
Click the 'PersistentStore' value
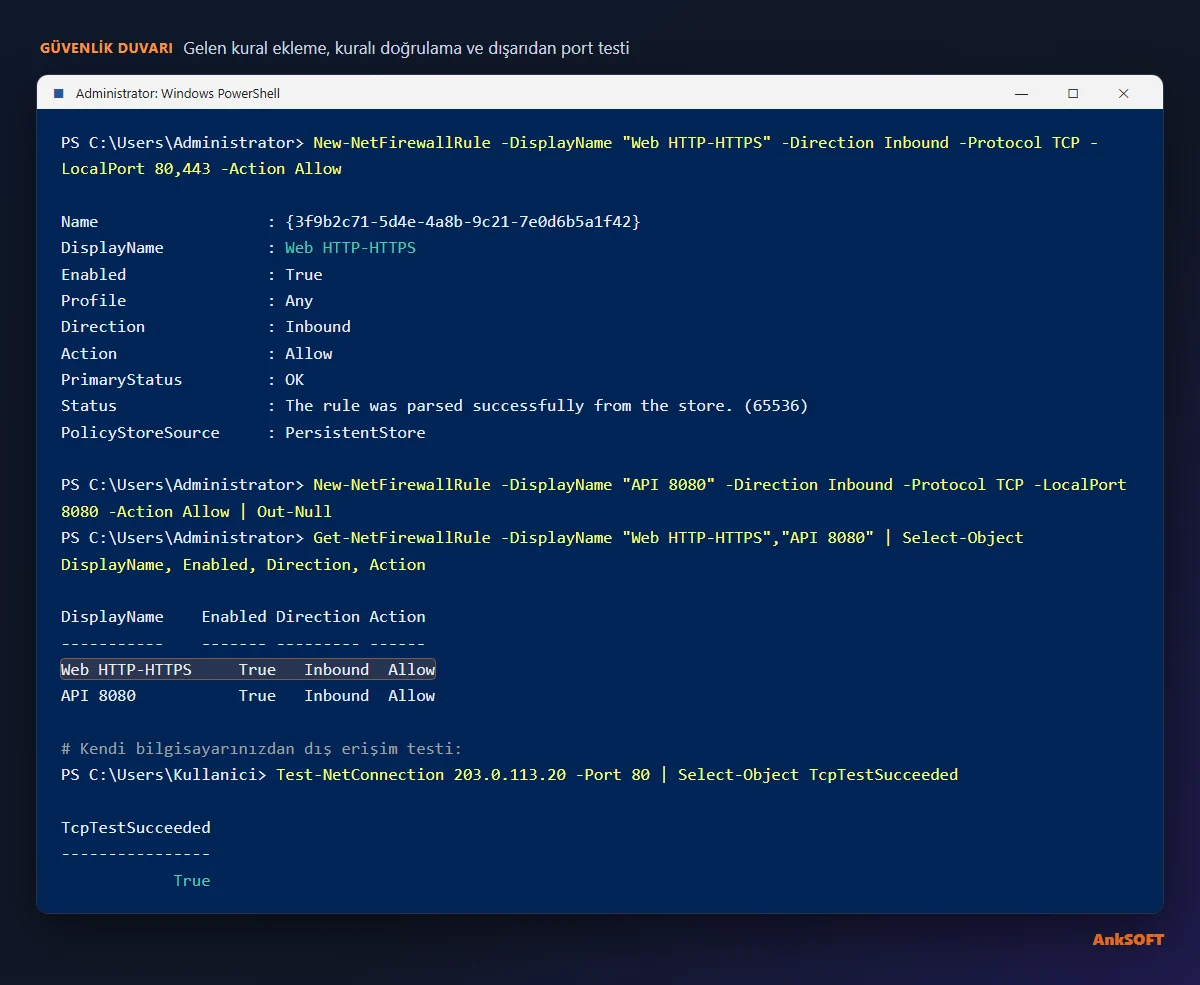click(355, 433)
